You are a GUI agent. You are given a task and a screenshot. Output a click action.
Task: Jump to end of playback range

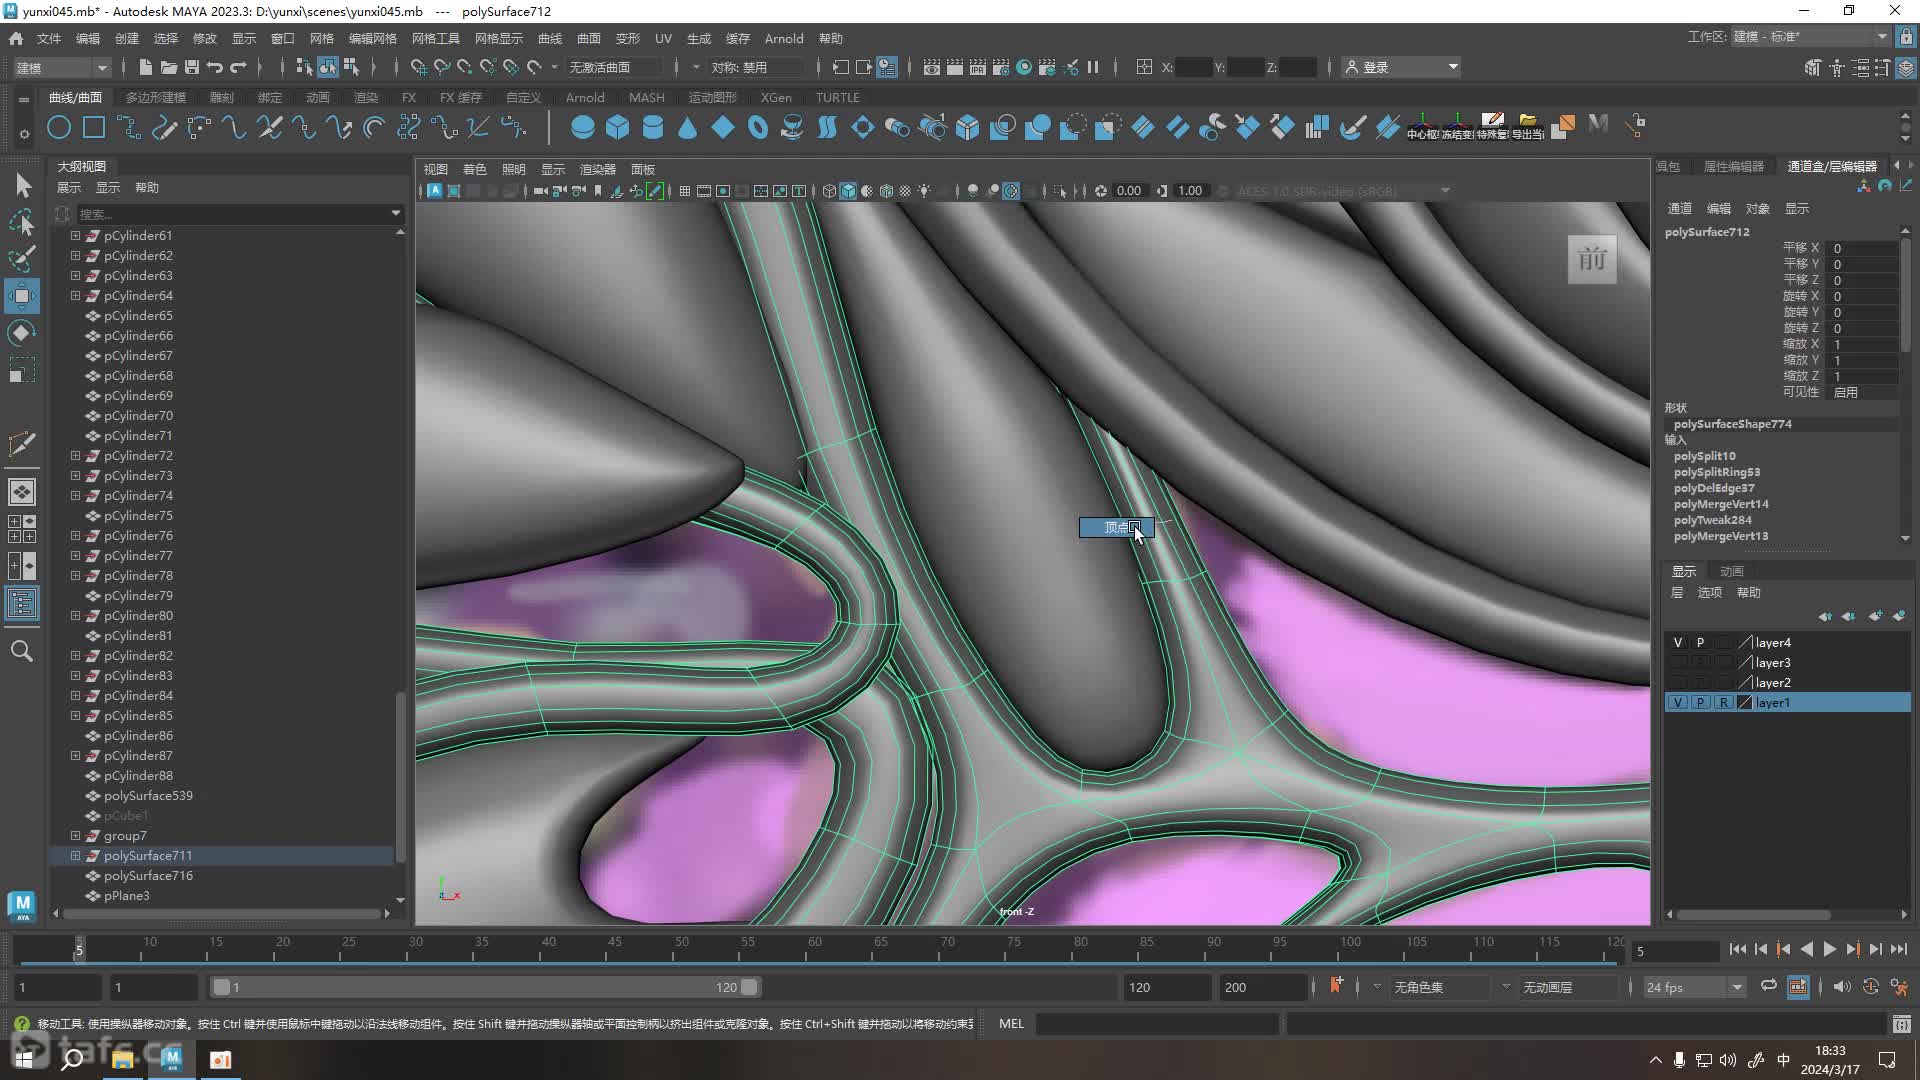pyautogui.click(x=1899, y=950)
